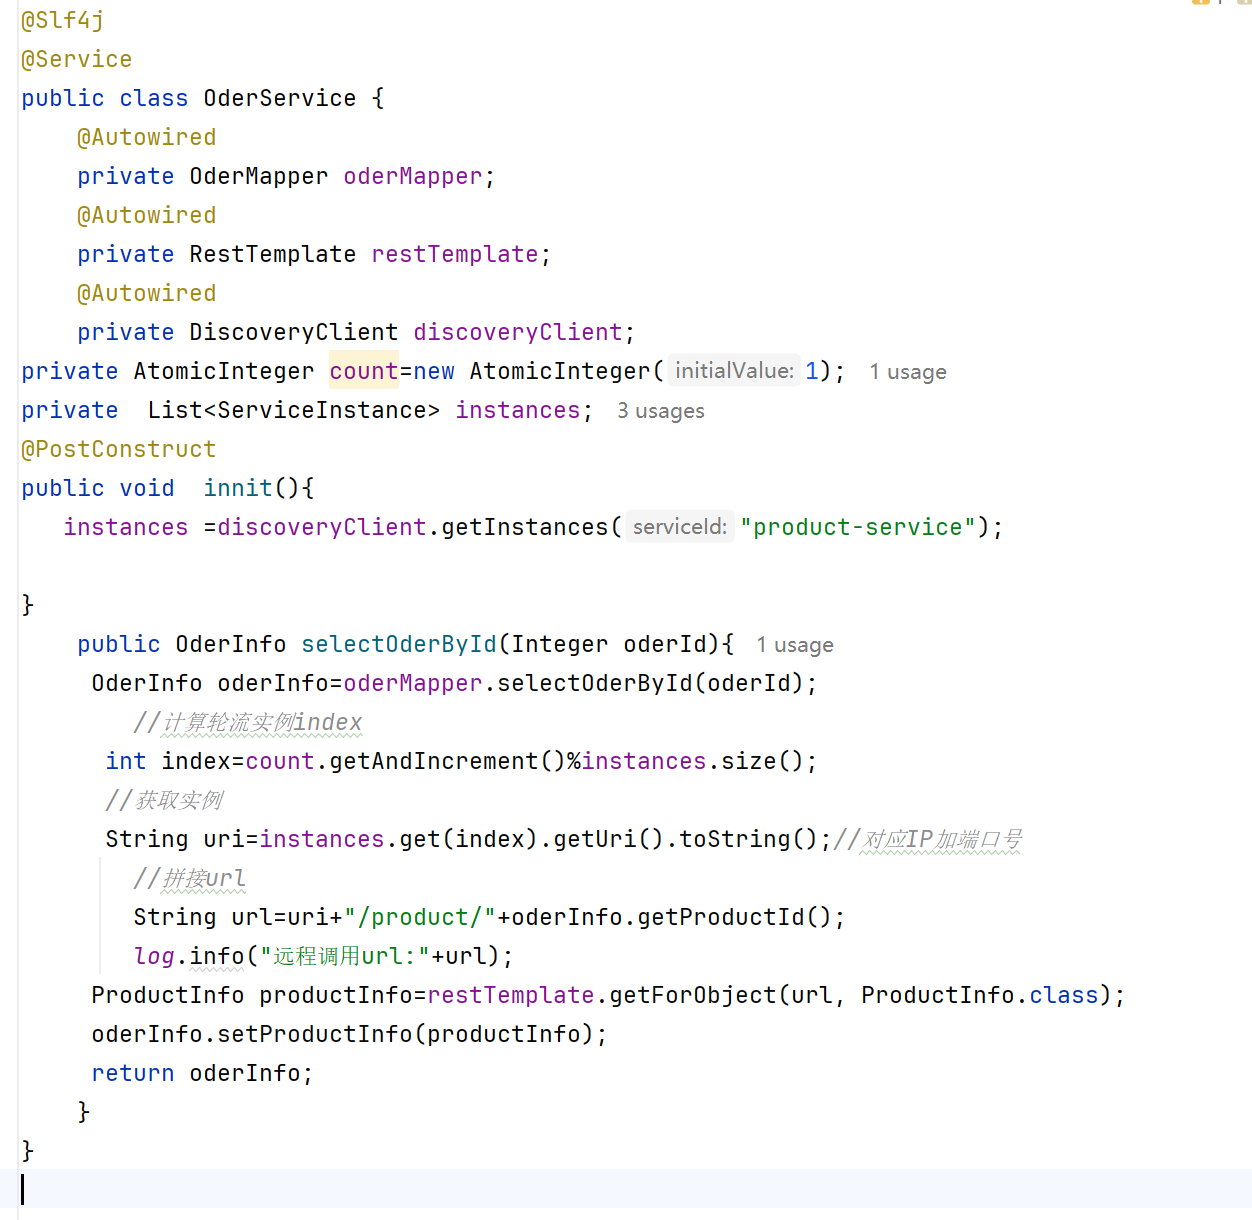Click the comment '//计算轮流实例index'
The image size is (1252, 1220).
248,722
